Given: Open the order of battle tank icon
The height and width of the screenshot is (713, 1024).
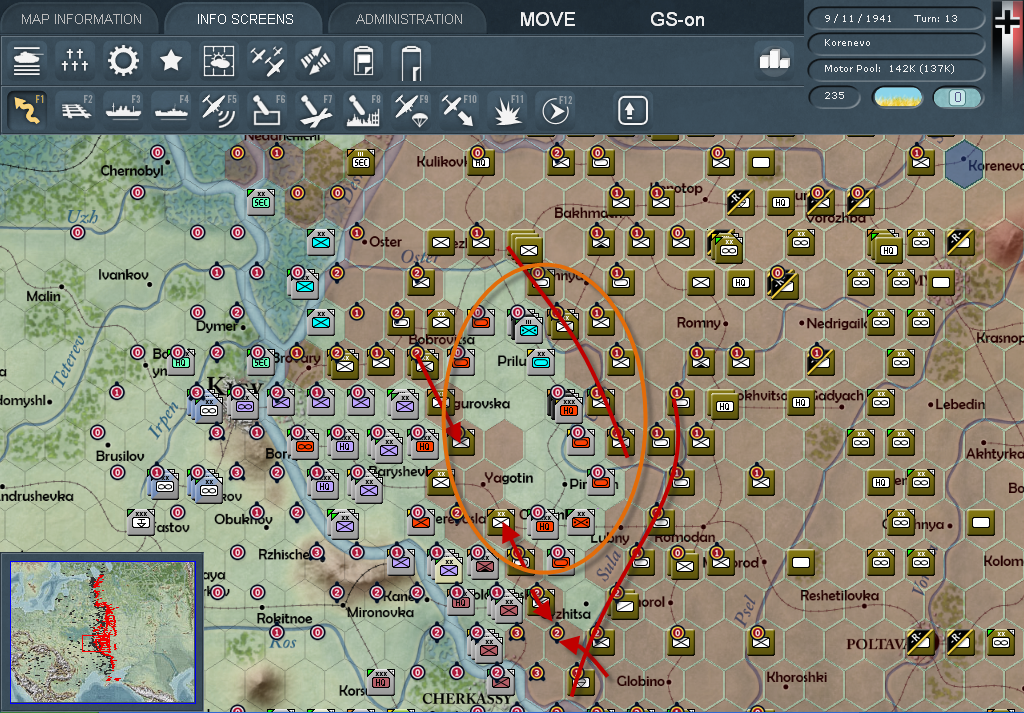Looking at the screenshot, I should tap(27, 61).
